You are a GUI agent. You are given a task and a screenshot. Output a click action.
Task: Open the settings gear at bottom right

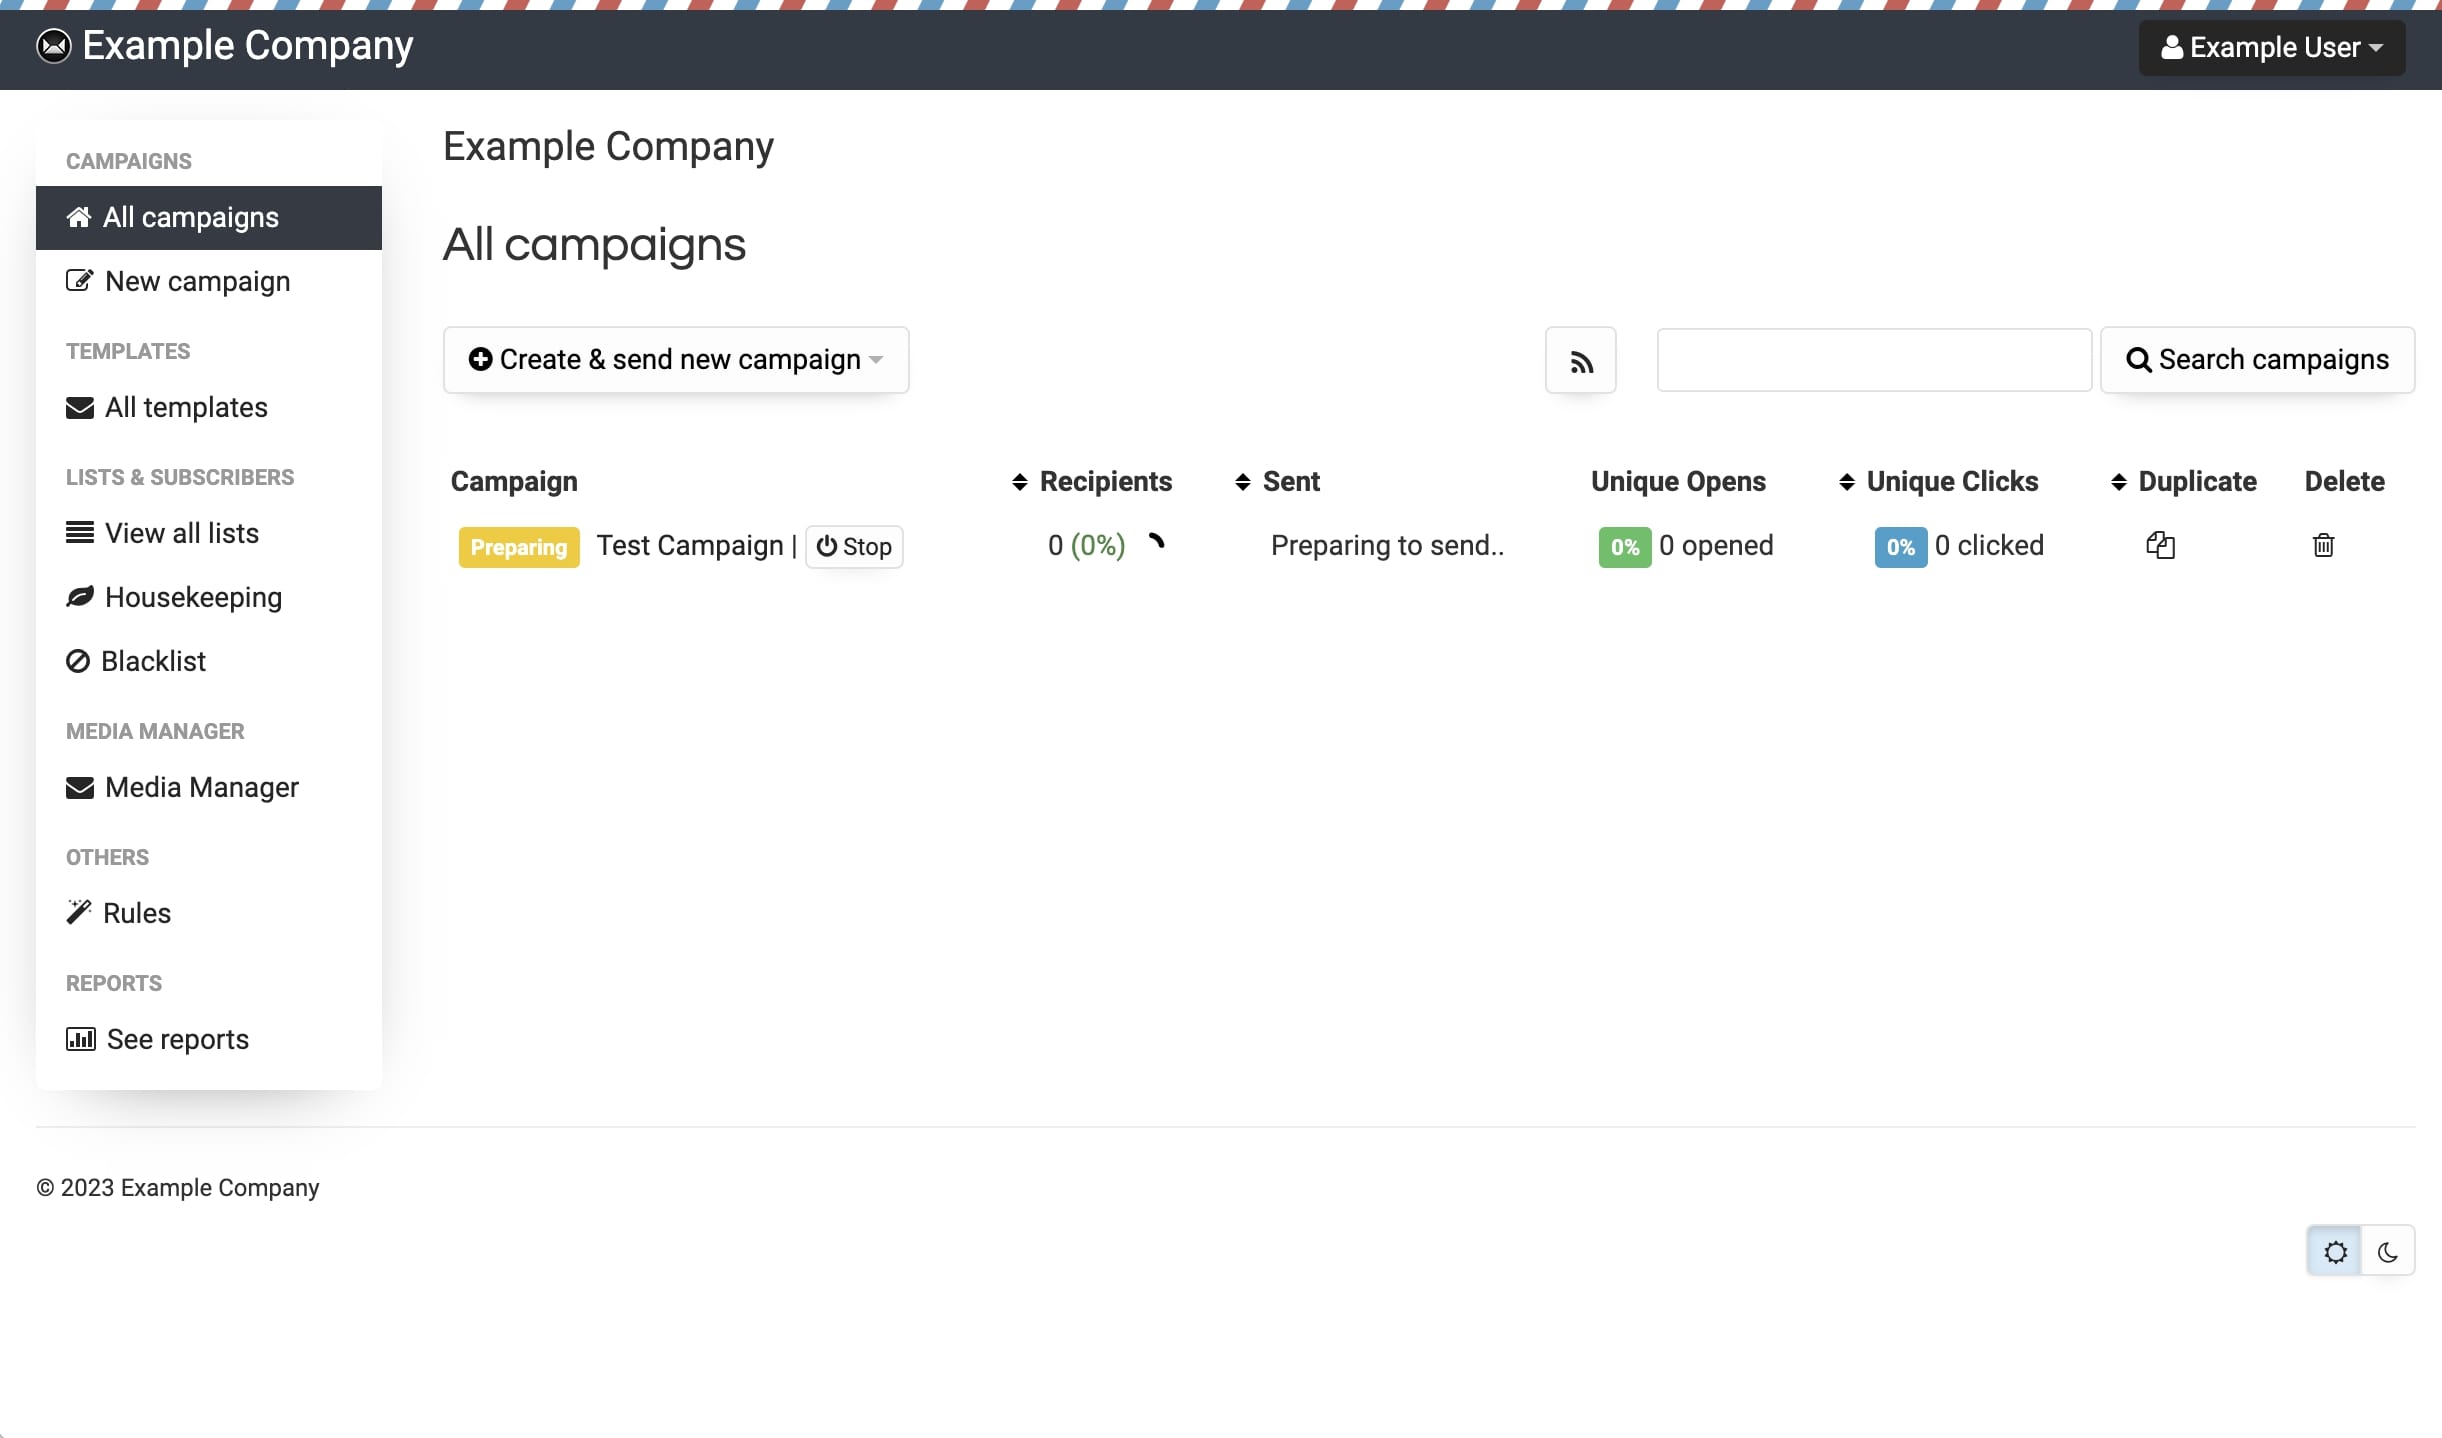(2335, 1250)
